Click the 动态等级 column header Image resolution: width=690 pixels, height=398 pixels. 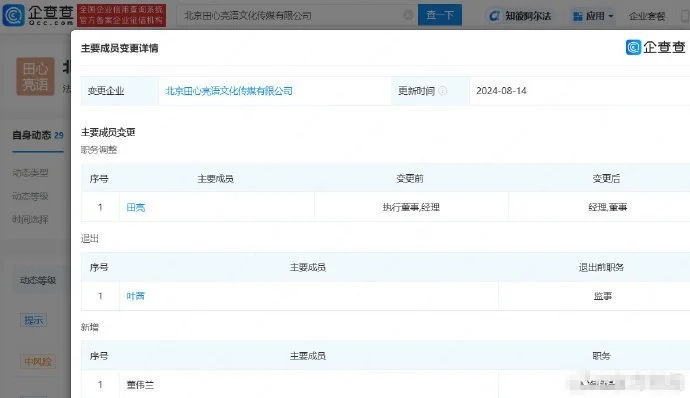38,280
